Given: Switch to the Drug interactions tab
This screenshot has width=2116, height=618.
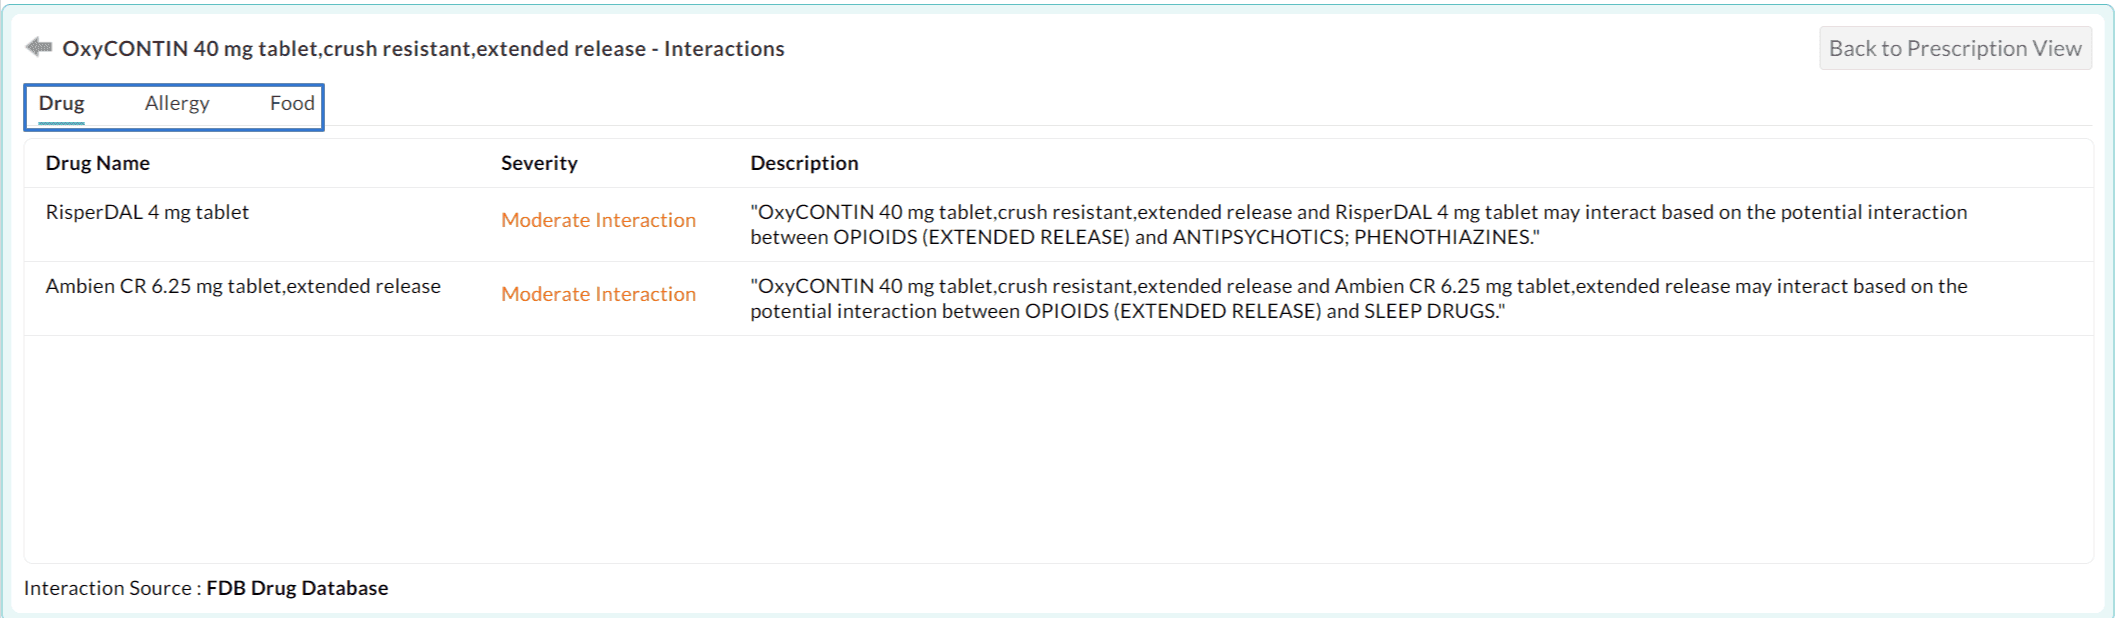Looking at the screenshot, I should pyautogui.click(x=61, y=104).
